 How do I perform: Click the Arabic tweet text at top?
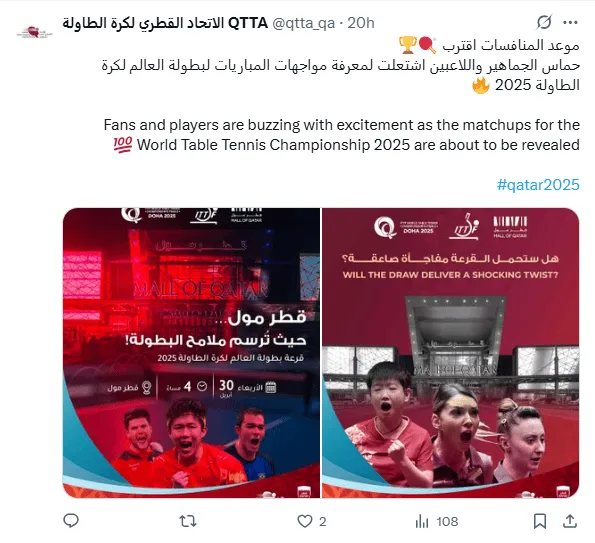pyautogui.click(x=340, y=66)
